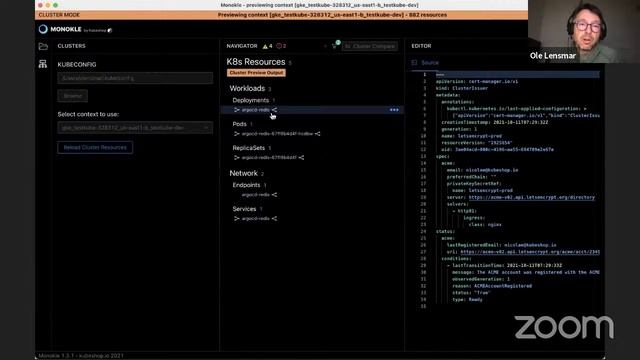Click the Cluster Preview Output tag
The height and width of the screenshot is (360, 640).
click(x=256, y=73)
